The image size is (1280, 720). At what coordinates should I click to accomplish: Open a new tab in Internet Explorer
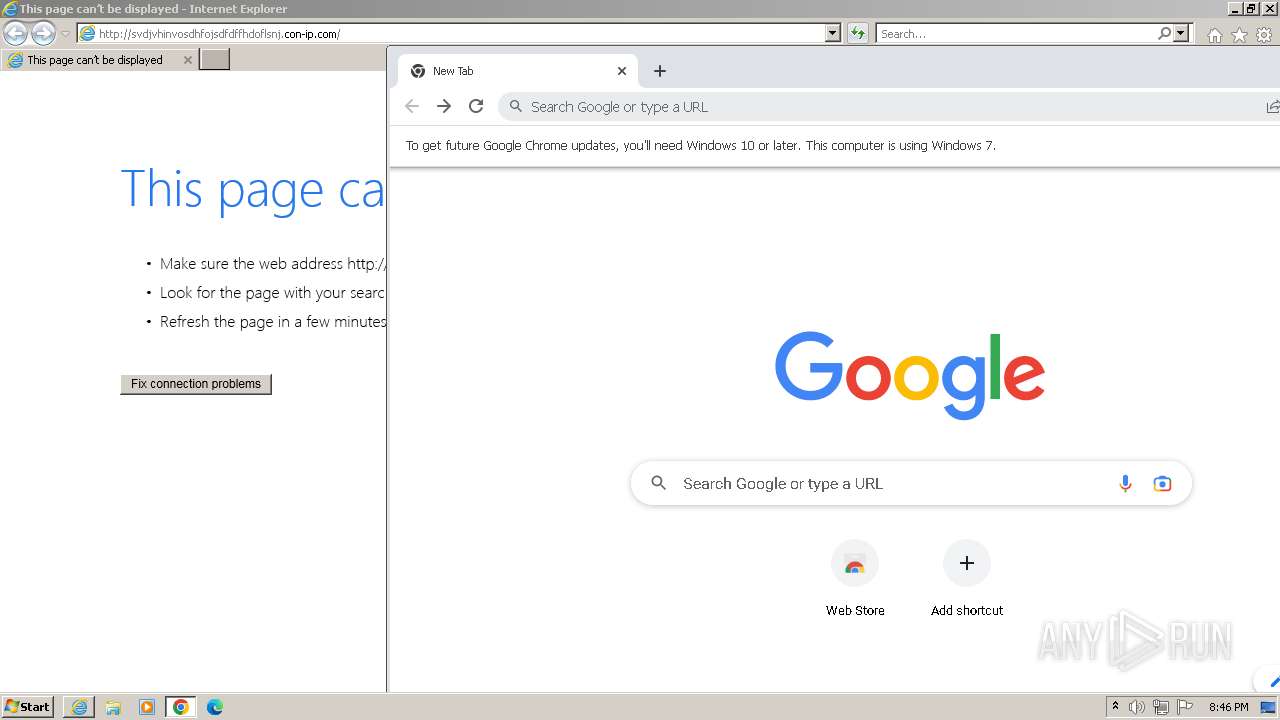215,60
